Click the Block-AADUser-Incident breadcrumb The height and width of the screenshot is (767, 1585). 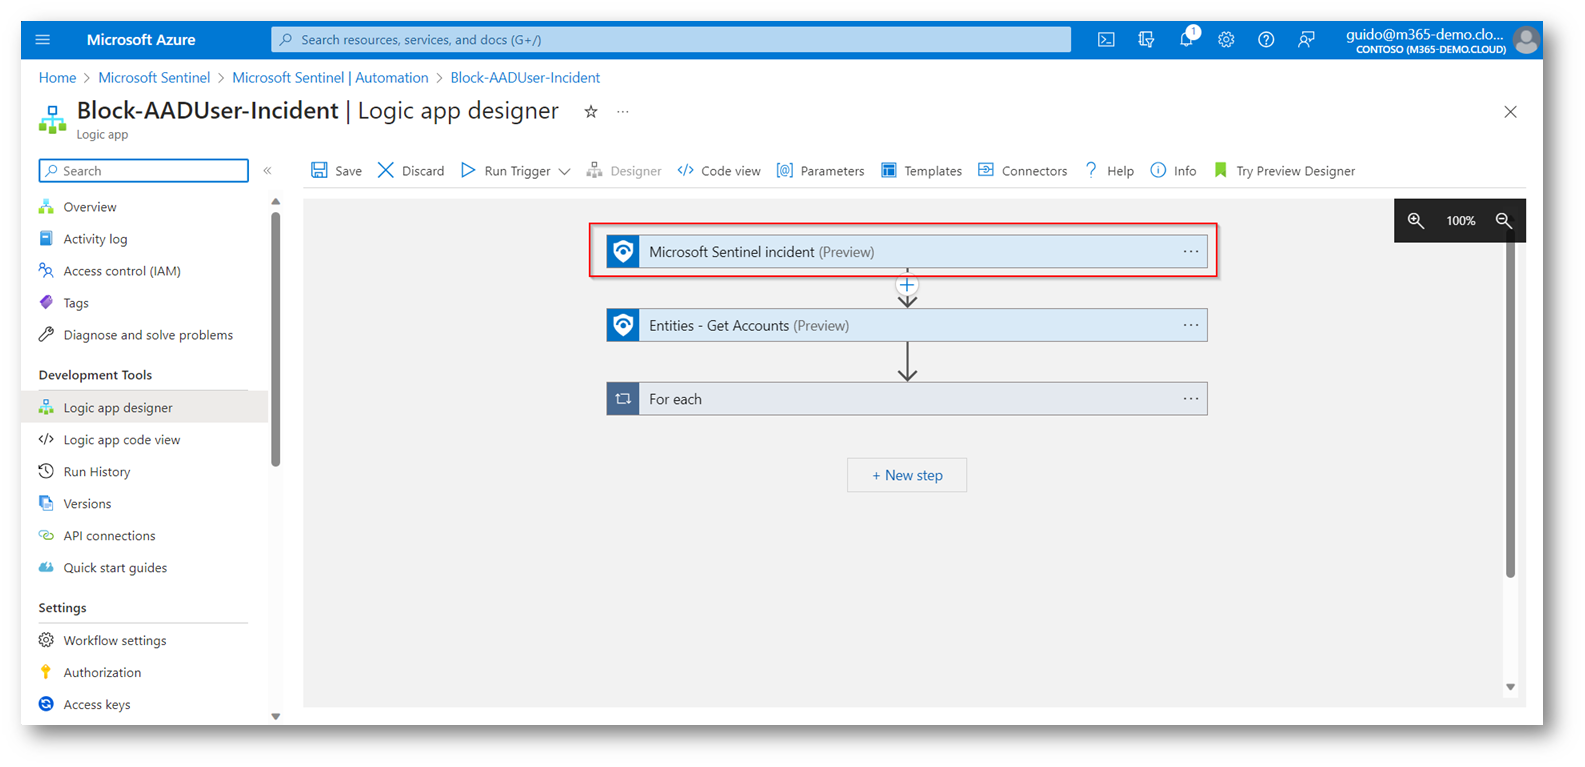[x=525, y=78]
